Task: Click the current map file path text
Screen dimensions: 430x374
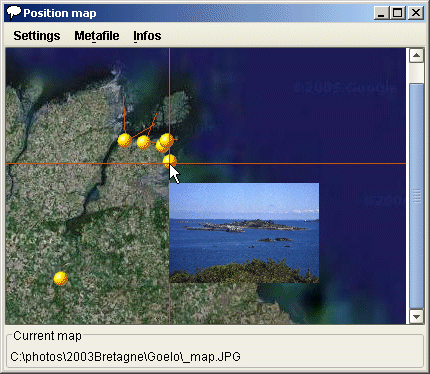Action: tap(125, 357)
